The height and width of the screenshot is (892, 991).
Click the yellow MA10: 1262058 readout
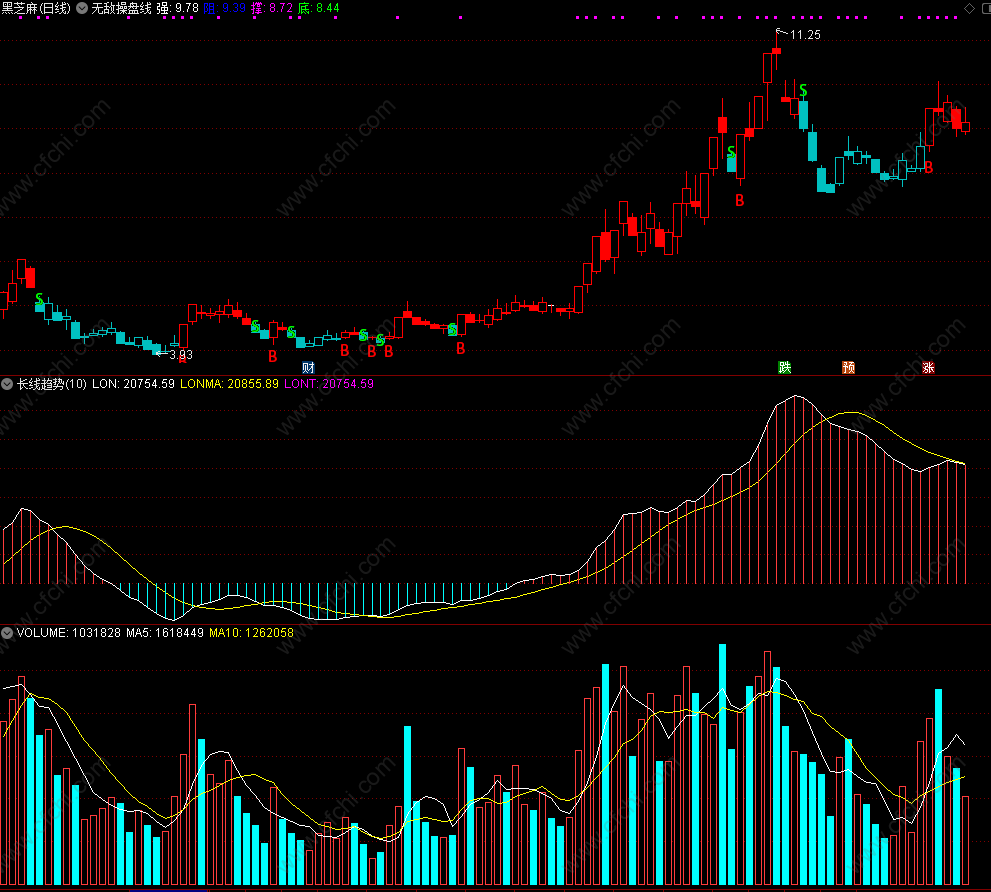pyautogui.click(x=251, y=633)
